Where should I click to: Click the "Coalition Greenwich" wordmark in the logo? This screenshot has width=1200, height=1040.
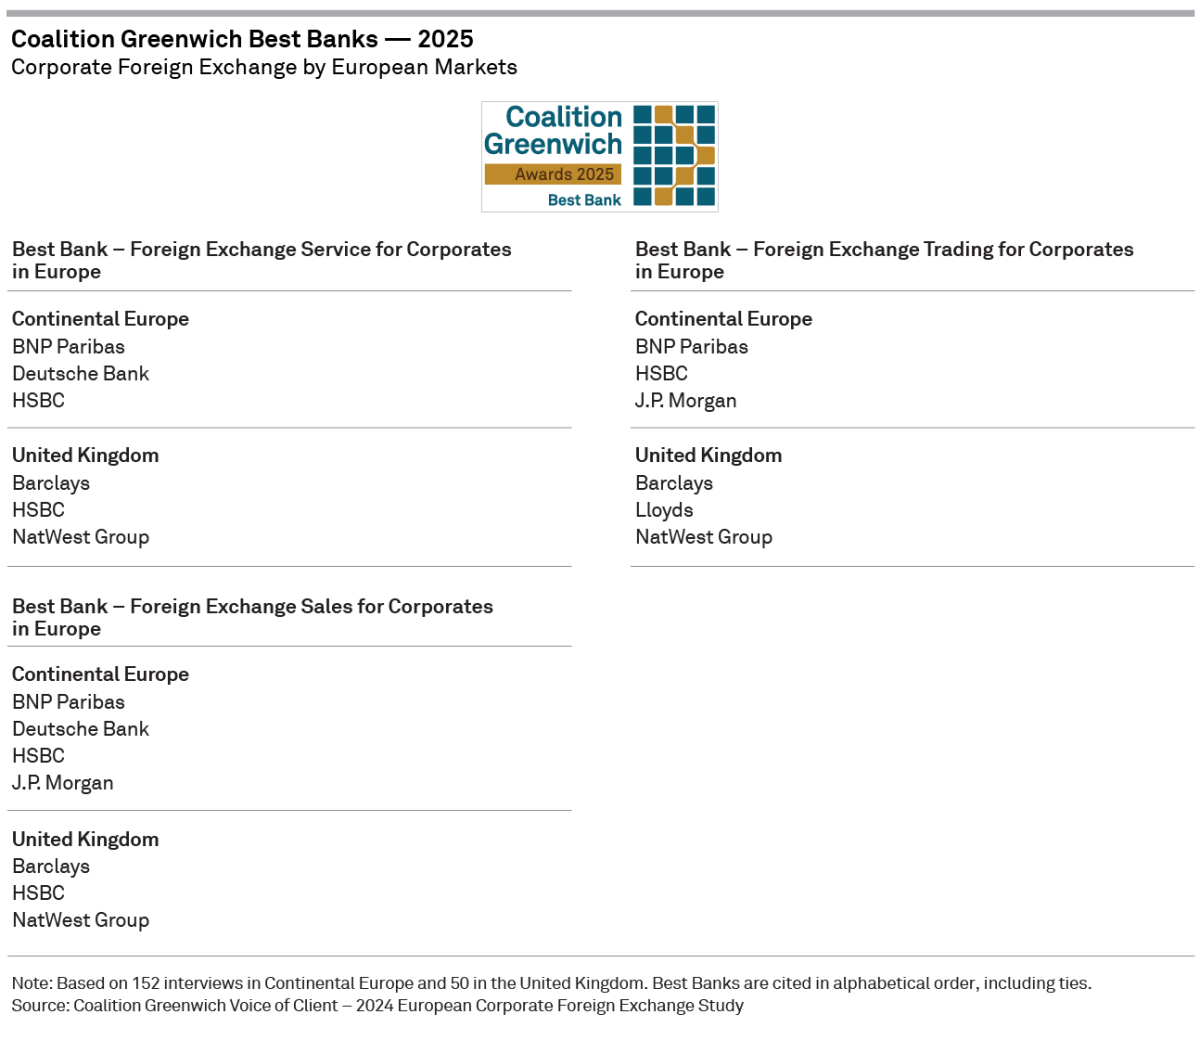553,131
